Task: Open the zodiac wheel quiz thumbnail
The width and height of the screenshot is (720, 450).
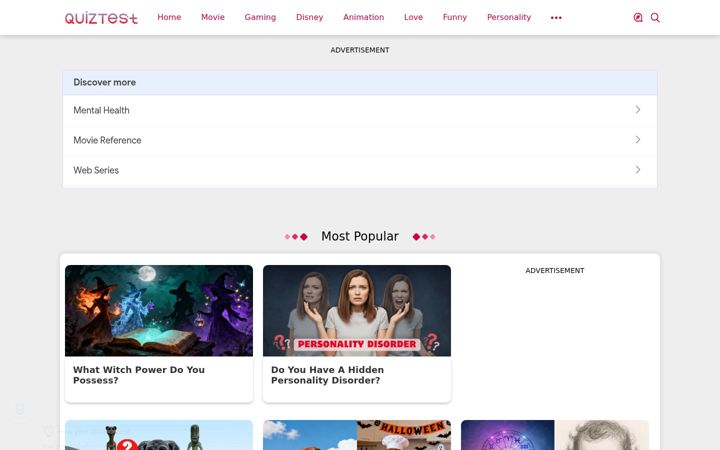Action: [555, 435]
